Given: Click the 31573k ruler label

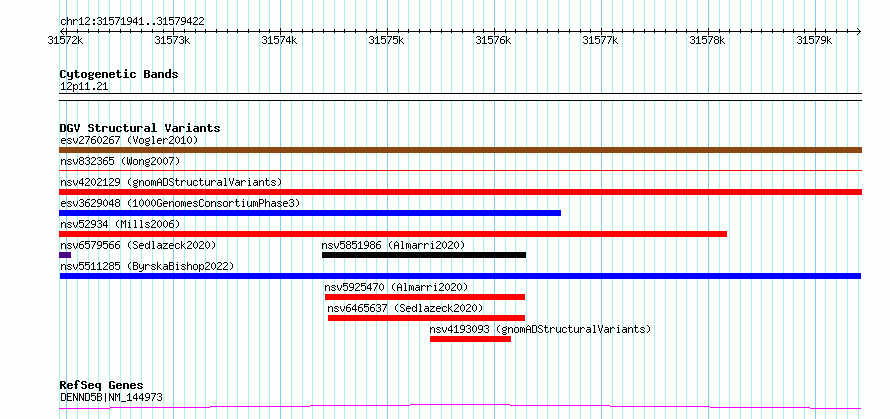Looking at the screenshot, I should click(x=173, y=40).
